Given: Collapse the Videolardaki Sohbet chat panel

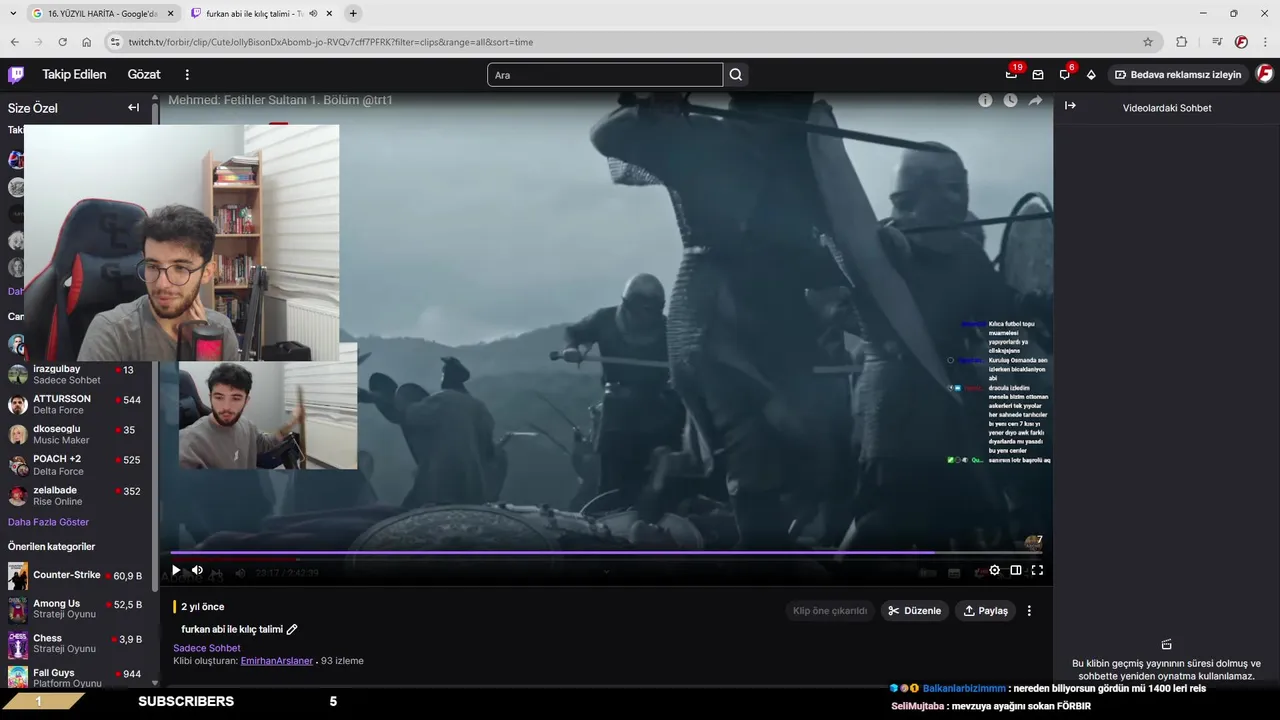Looking at the screenshot, I should click(1070, 105).
